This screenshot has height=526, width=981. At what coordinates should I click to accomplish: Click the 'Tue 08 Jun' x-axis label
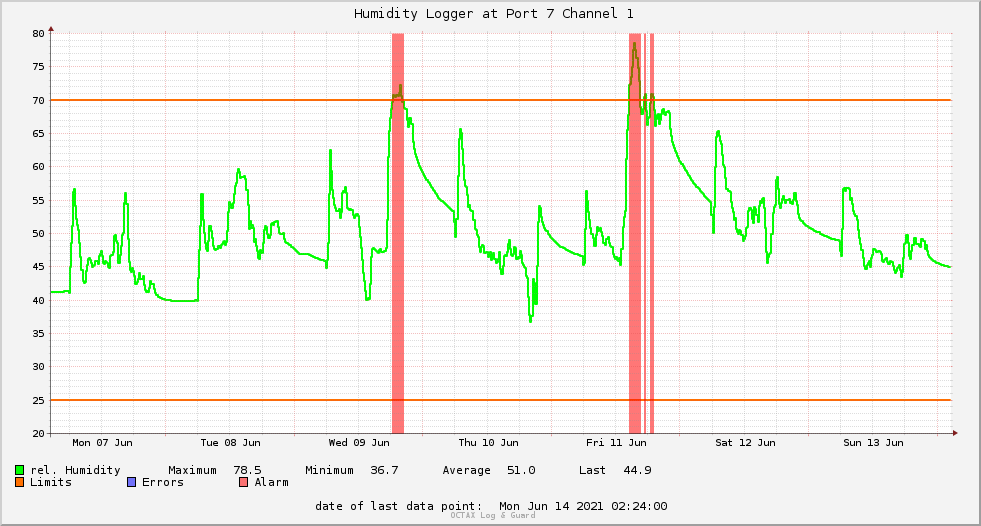[230, 443]
